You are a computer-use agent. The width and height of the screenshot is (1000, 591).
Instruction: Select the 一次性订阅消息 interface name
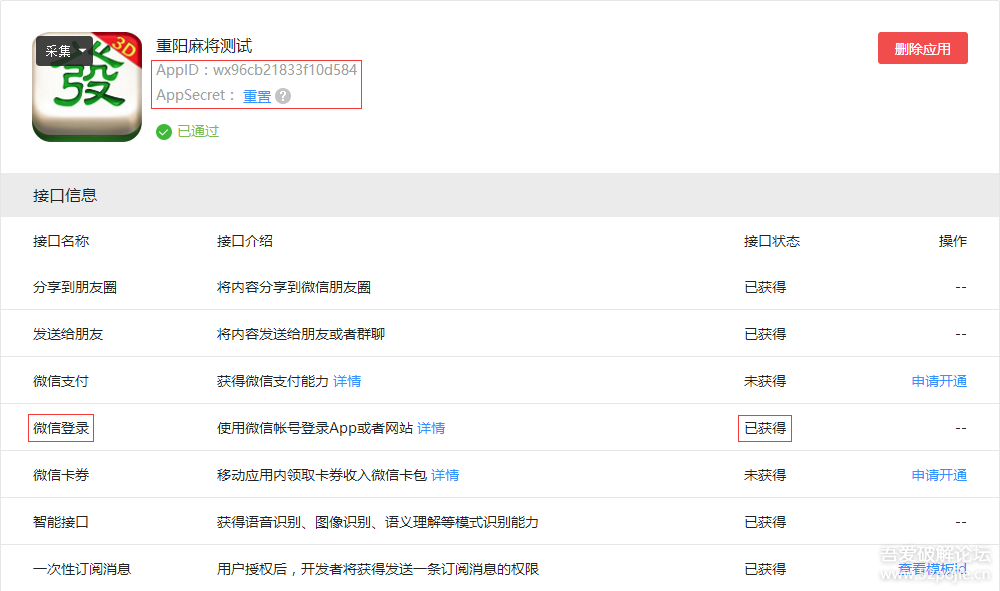tap(82, 569)
